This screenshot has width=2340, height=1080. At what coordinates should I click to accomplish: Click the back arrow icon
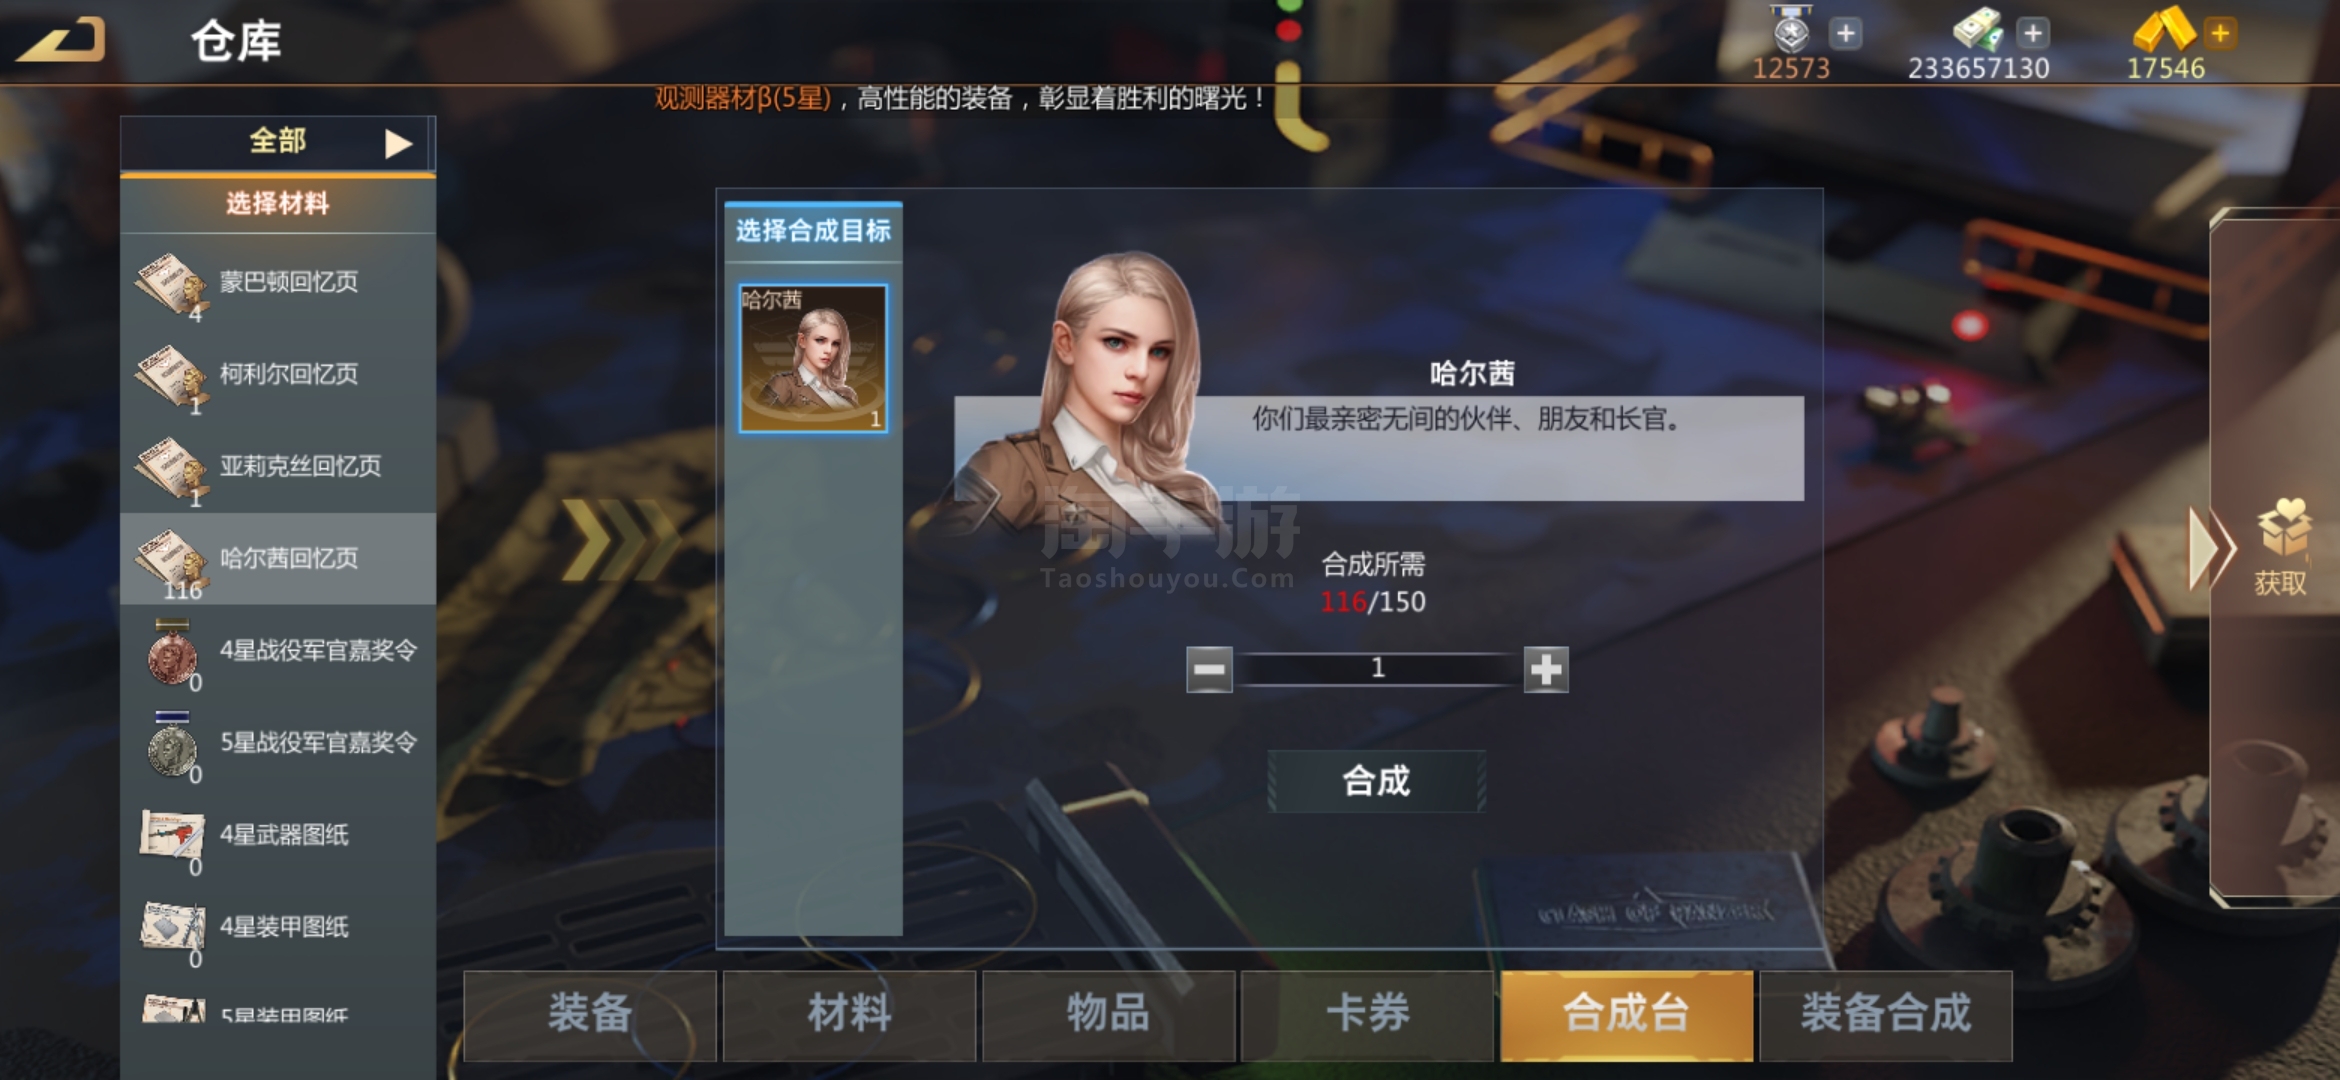[x=60, y=41]
